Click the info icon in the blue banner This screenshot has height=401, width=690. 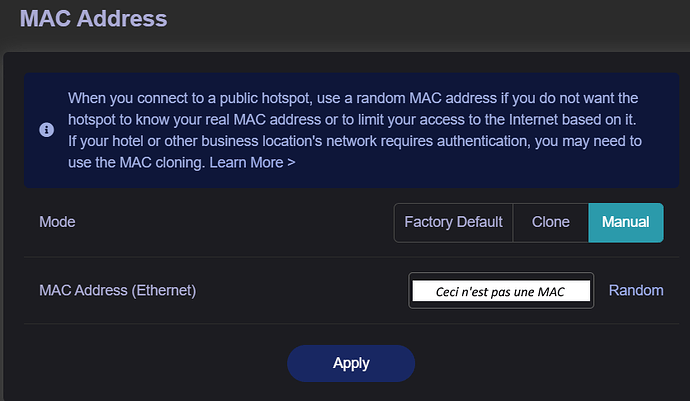[46, 131]
